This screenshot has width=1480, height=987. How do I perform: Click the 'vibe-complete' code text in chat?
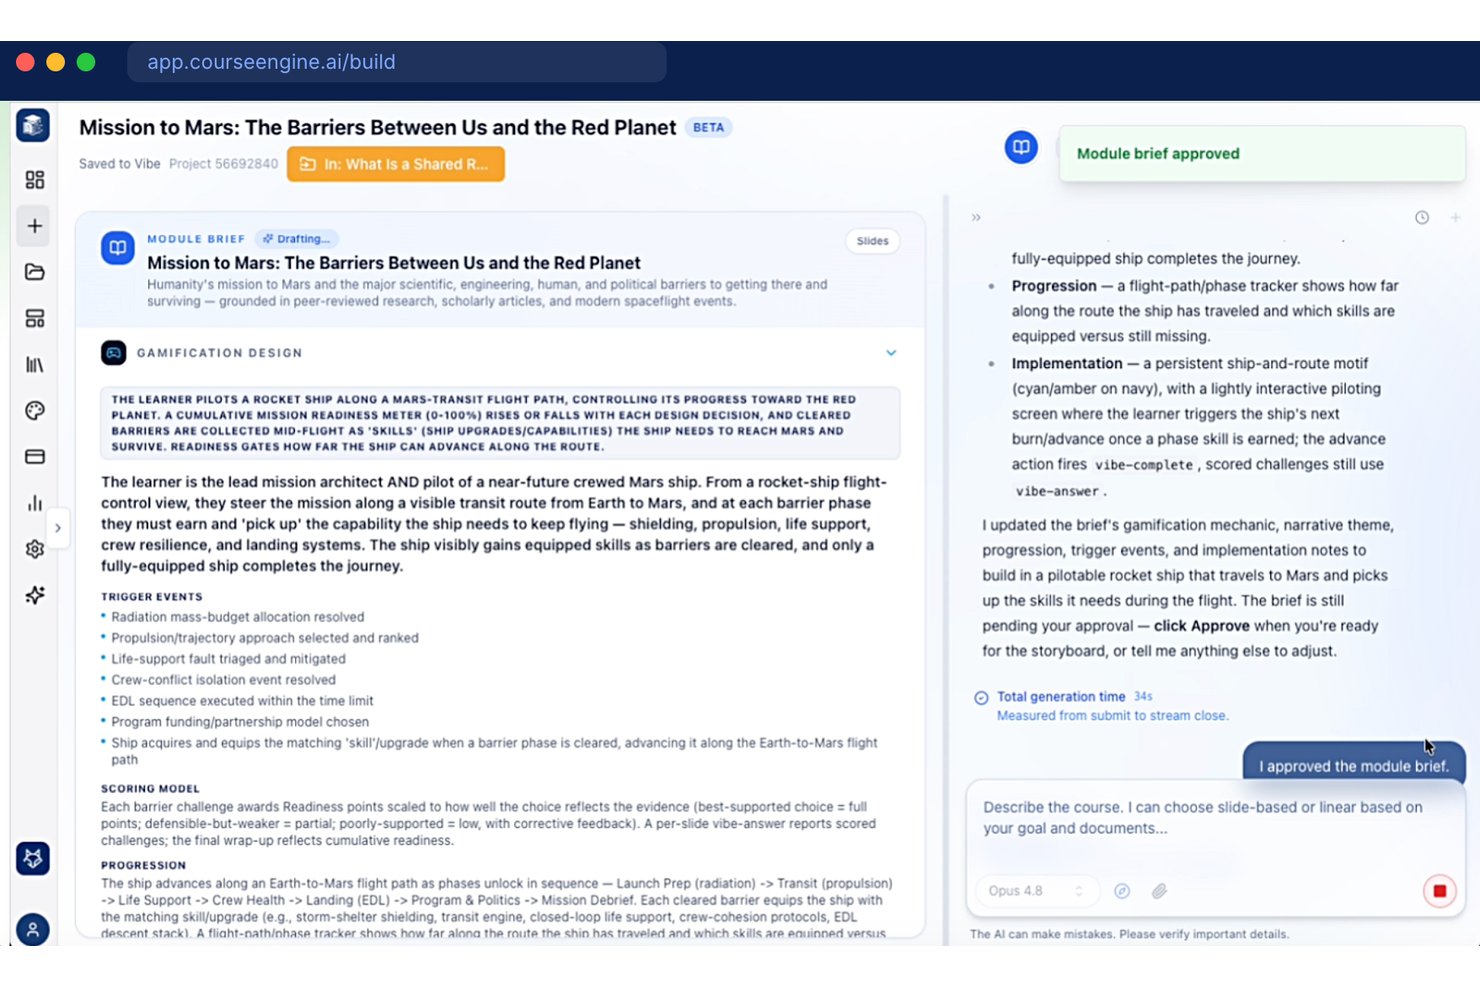1143,465
